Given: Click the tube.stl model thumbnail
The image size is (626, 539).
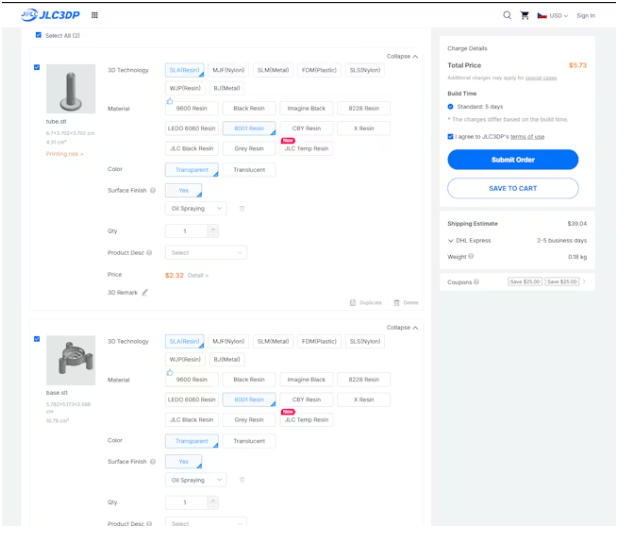Looking at the screenshot, I should [71, 89].
